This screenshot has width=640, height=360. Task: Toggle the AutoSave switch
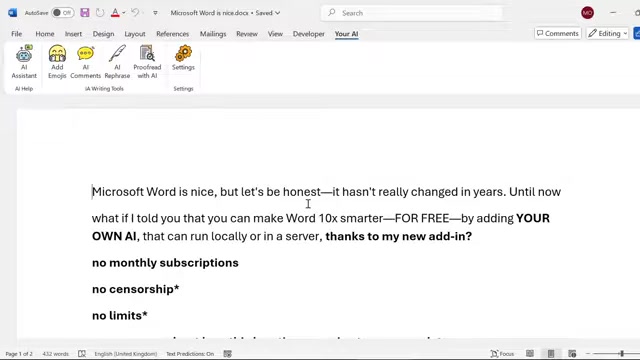(62, 13)
